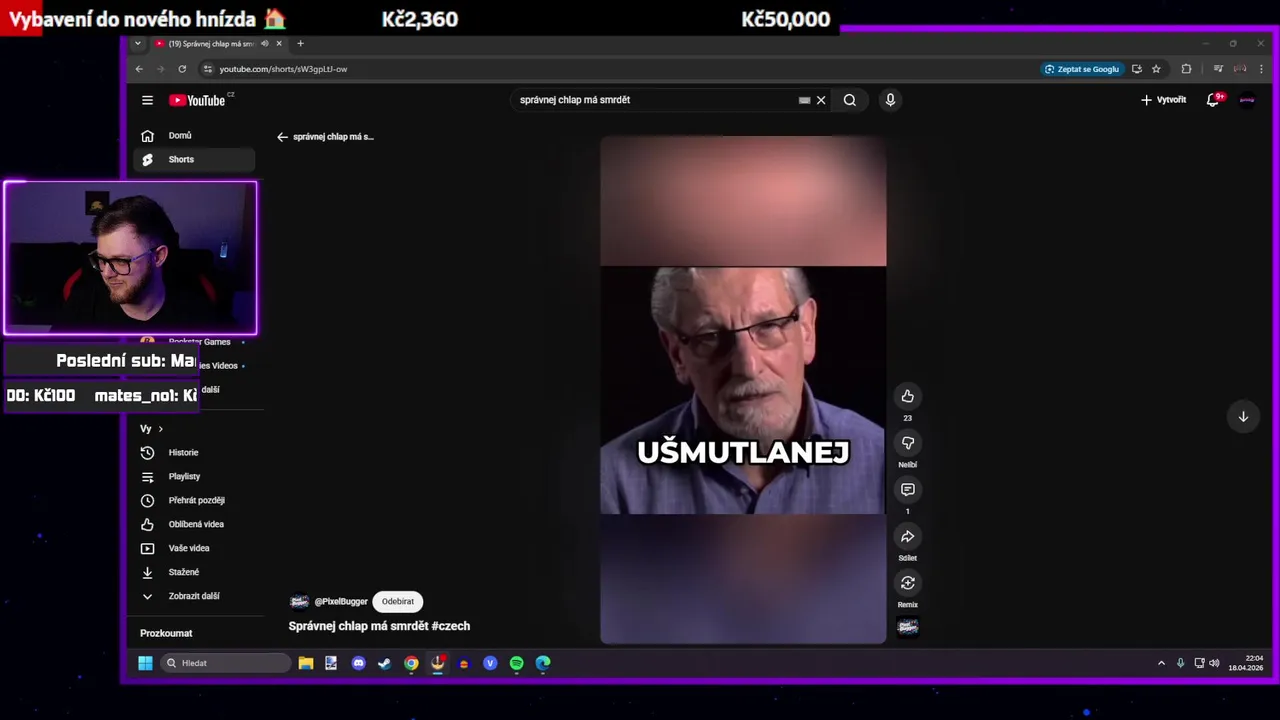Open Oblíbená videa
The image size is (1280, 720).
point(194,525)
